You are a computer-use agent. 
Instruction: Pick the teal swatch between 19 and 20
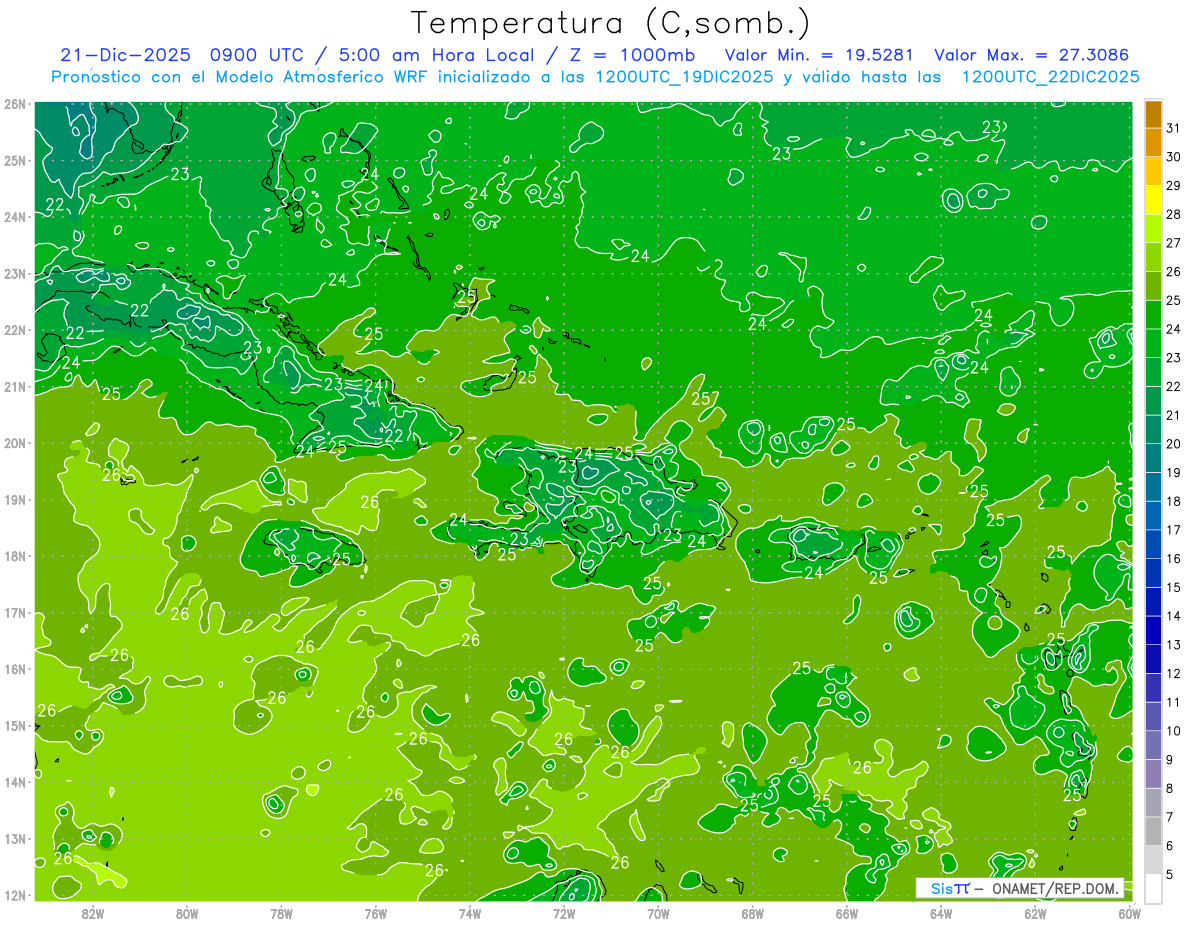pos(1153,458)
